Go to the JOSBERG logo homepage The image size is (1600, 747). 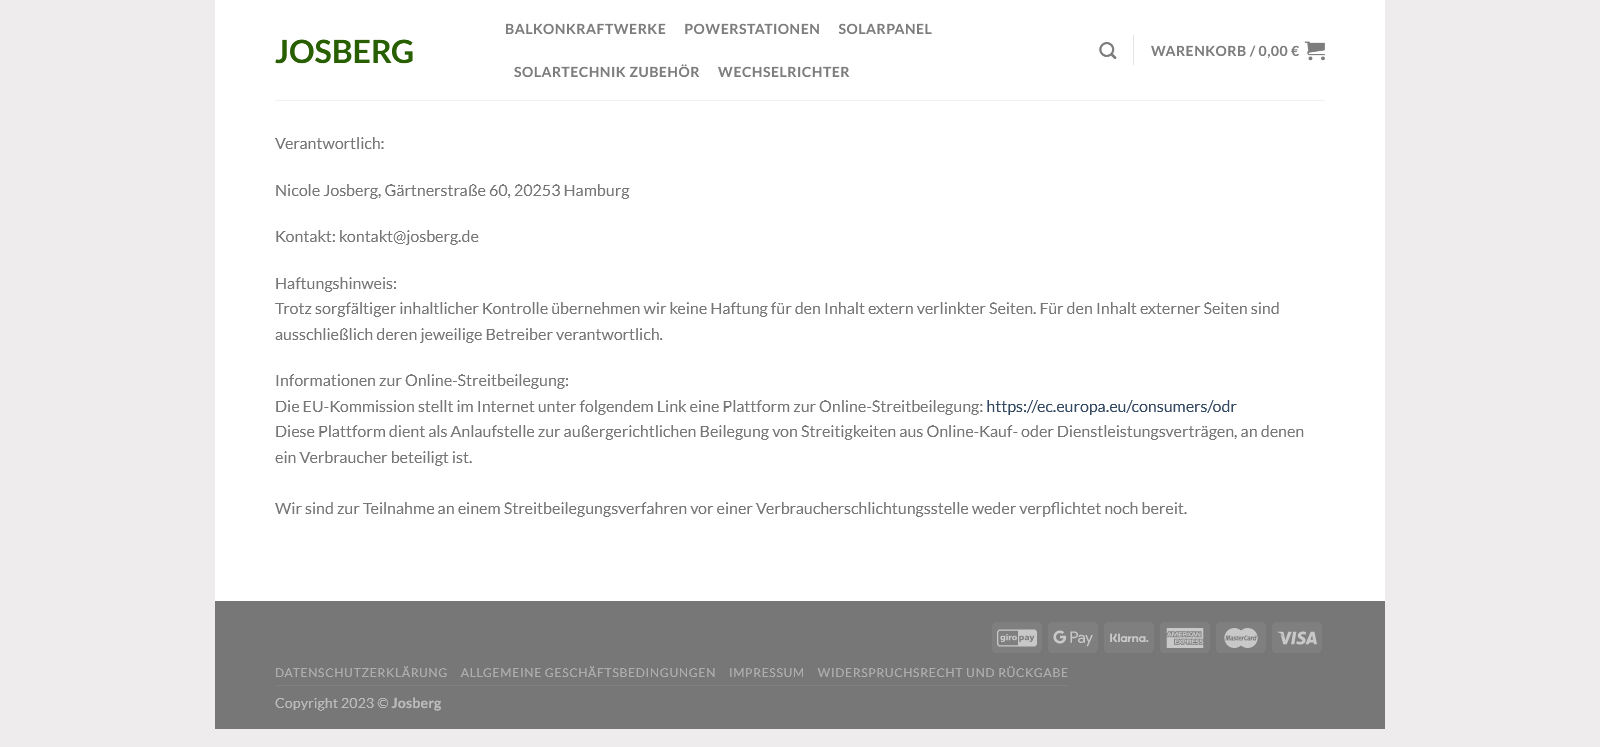tap(344, 51)
